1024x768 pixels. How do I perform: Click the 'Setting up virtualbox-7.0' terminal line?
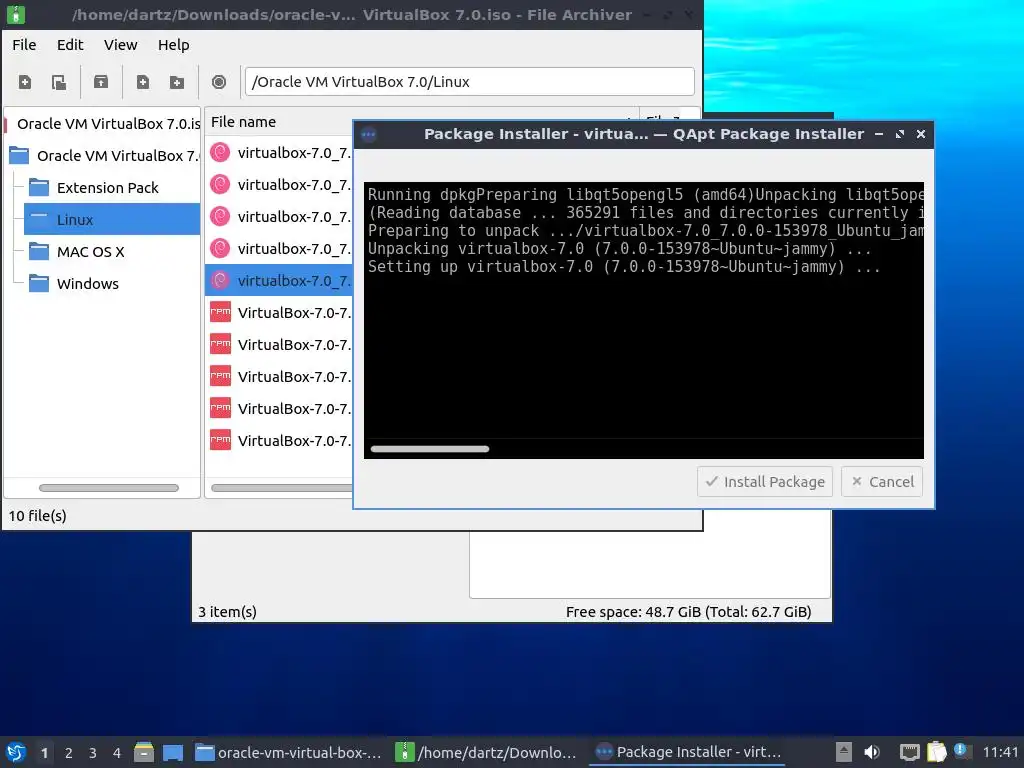tap(624, 266)
